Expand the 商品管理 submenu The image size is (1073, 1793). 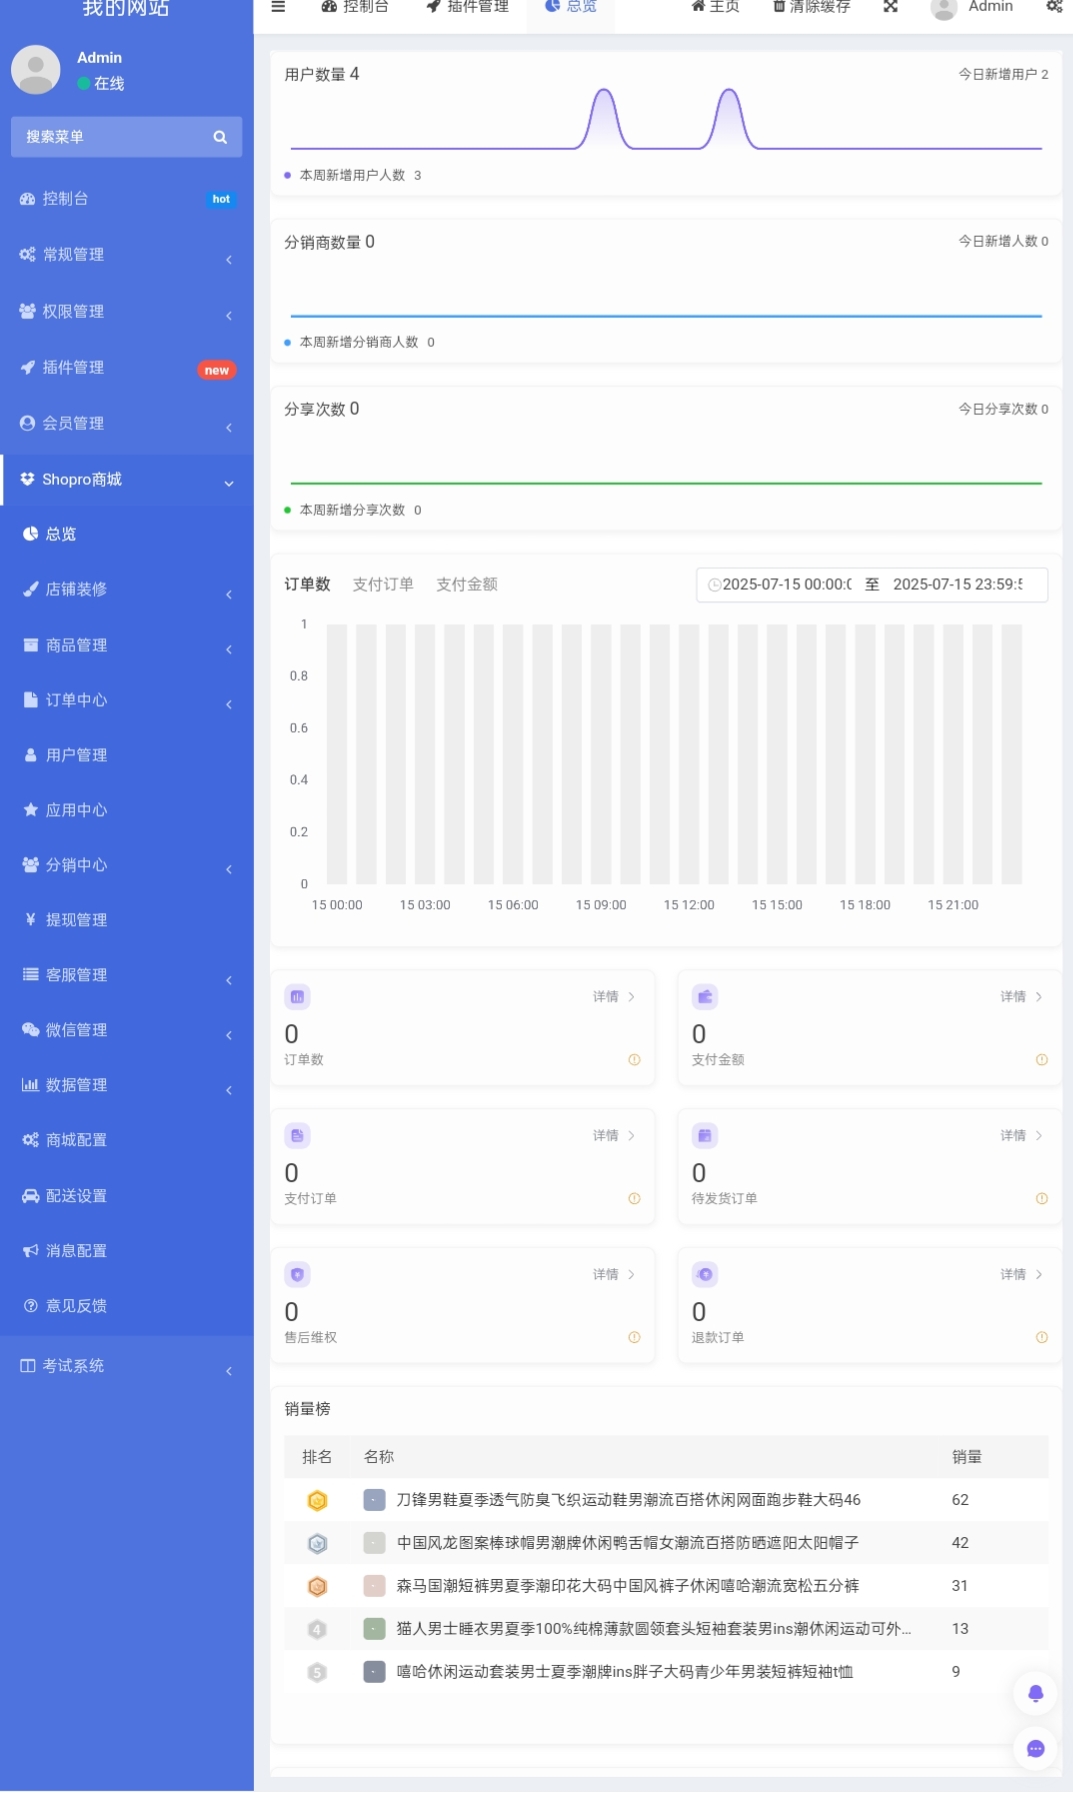click(x=126, y=645)
